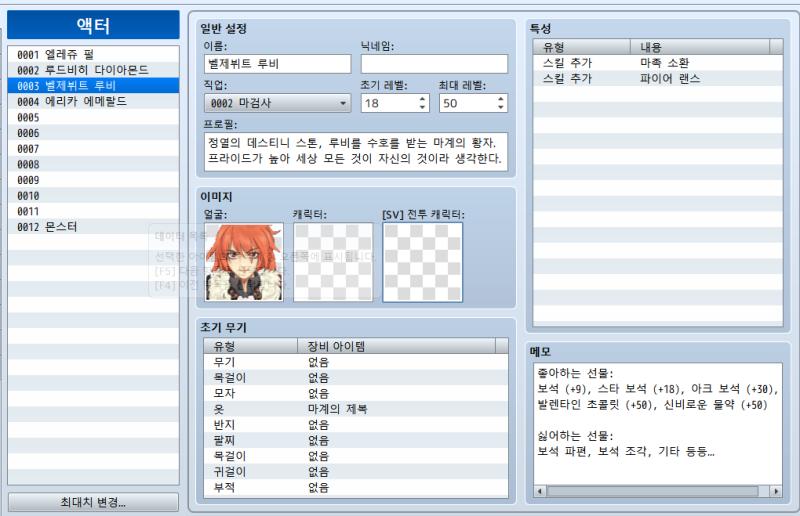
Task: Select actor 0002 루드비히 다이아몬드
Action: [93, 70]
